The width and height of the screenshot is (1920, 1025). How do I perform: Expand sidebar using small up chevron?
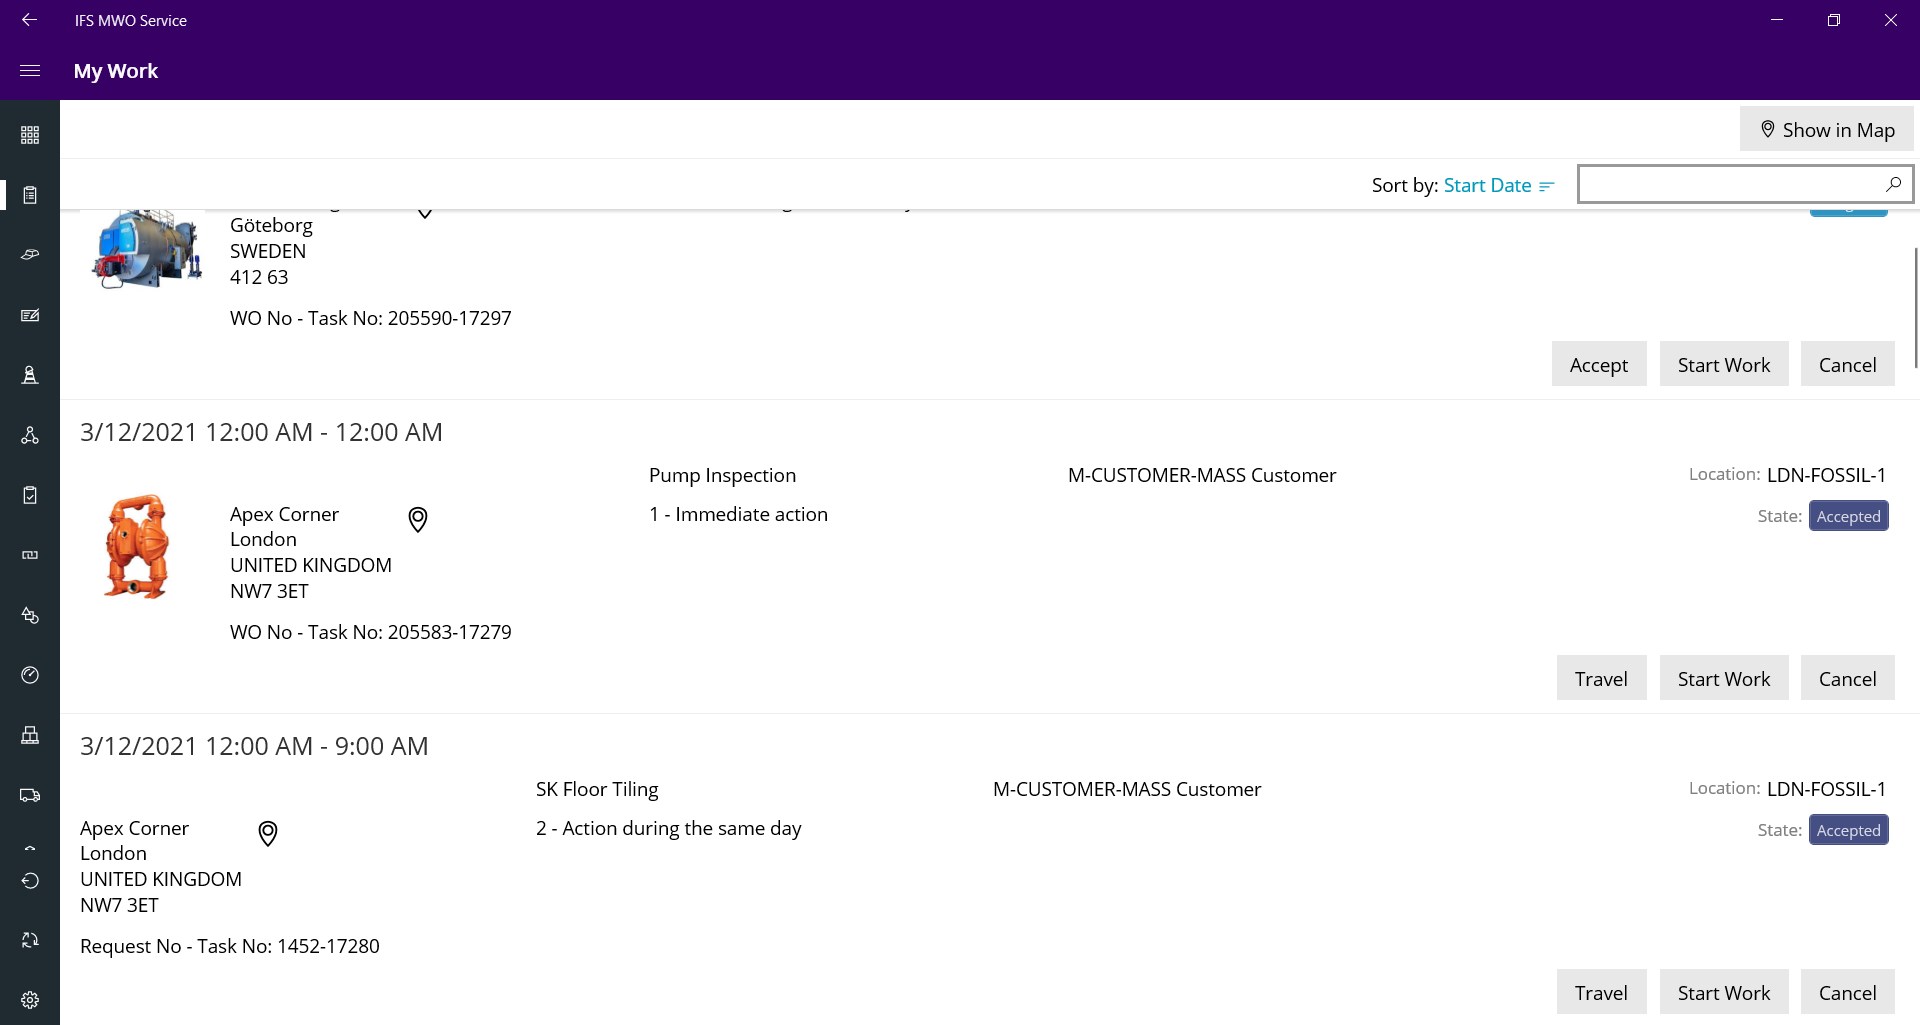point(30,848)
